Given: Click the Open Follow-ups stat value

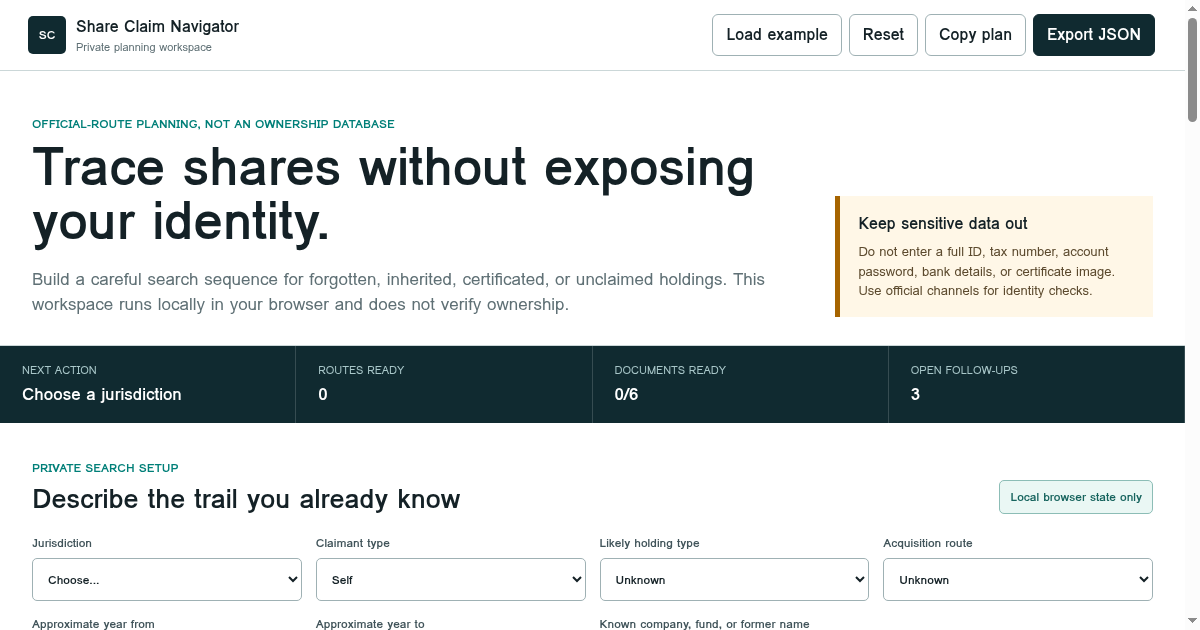Looking at the screenshot, I should [915, 395].
